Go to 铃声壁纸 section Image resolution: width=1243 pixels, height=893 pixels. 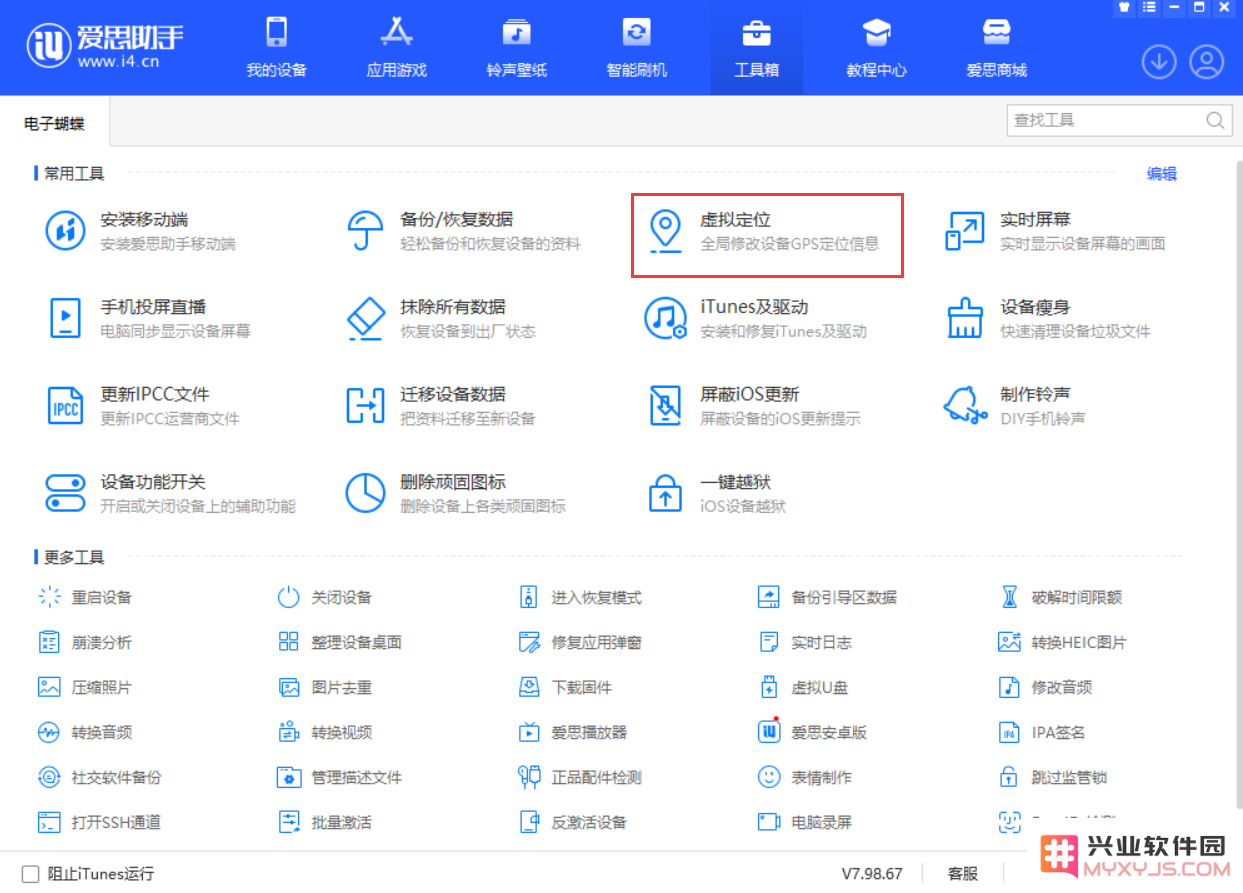[x=517, y=47]
